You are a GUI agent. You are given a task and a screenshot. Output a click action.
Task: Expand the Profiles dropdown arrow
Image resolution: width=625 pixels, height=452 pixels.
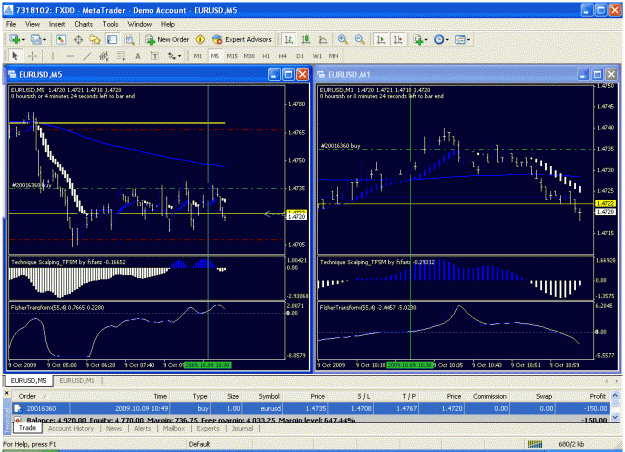click(x=44, y=40)
